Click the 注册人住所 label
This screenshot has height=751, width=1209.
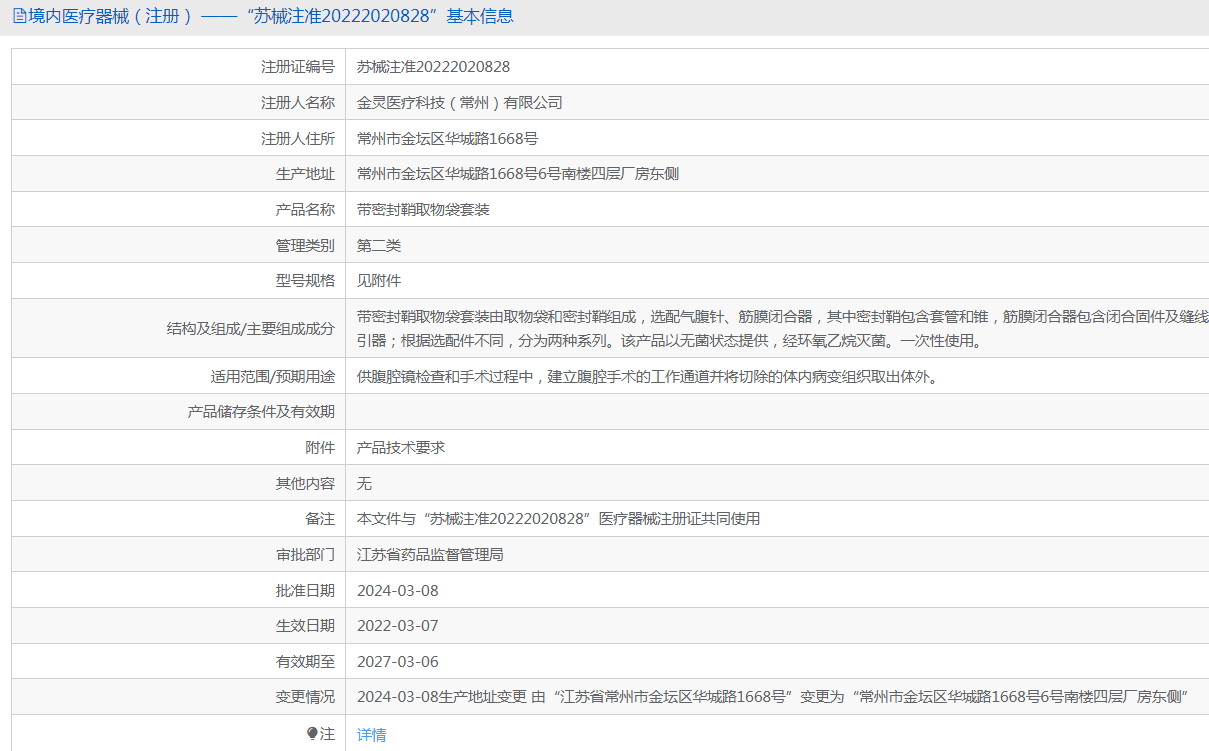pyautogui.click(x=298, y=138)
